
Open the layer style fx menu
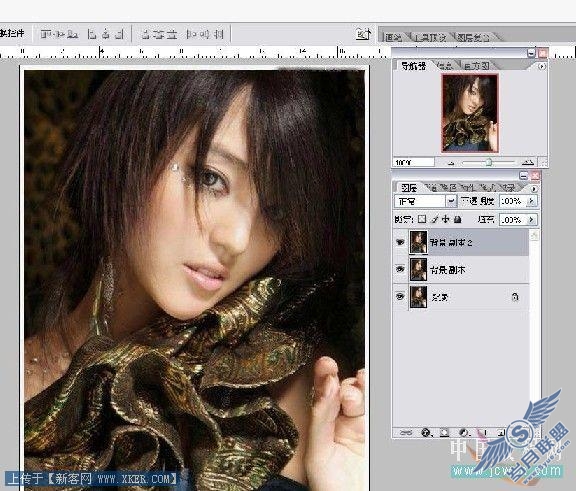pos(426,432)
